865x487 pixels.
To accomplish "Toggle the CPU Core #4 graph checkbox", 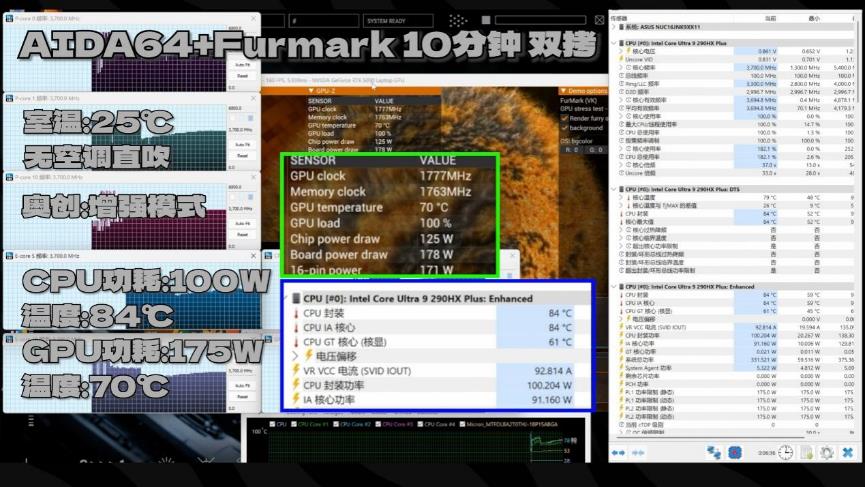I will (420, 424).
